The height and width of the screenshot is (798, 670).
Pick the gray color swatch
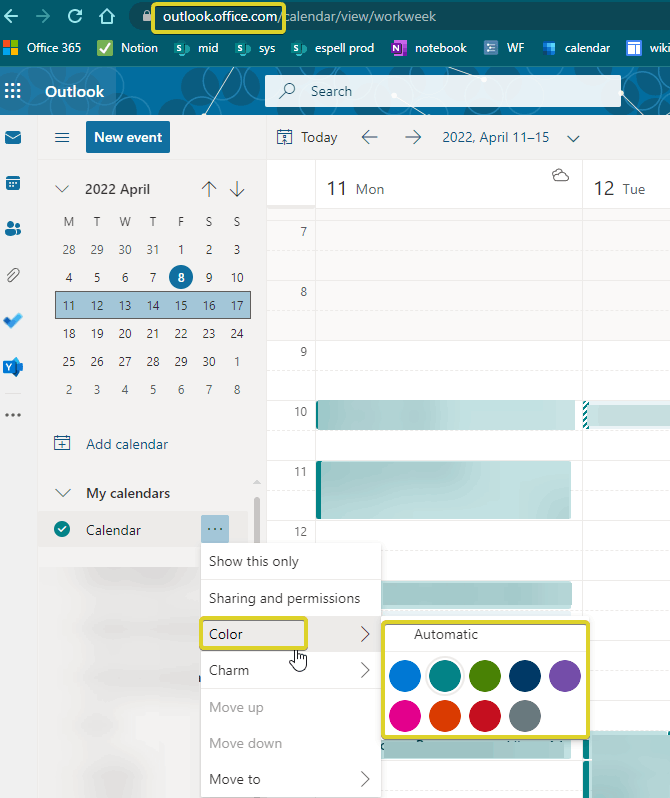(x=525, y=716)
